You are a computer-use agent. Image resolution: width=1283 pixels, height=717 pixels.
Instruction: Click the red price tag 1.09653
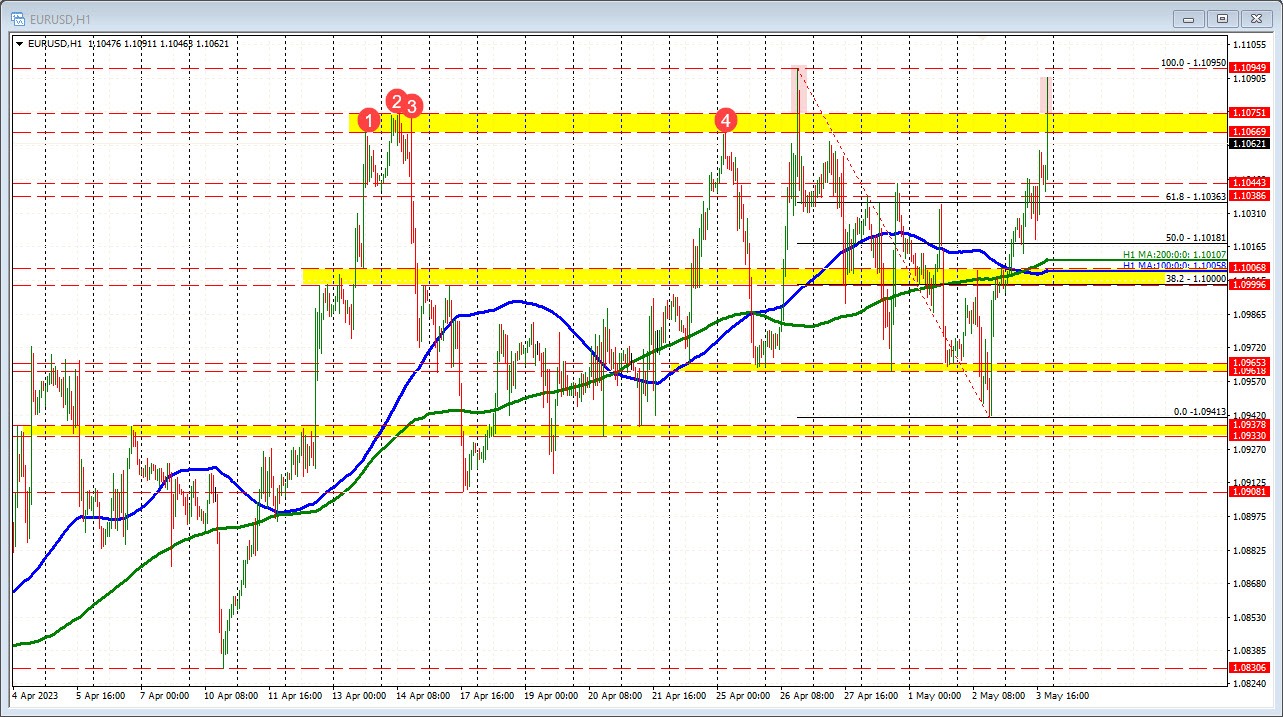coord(1252,363)
